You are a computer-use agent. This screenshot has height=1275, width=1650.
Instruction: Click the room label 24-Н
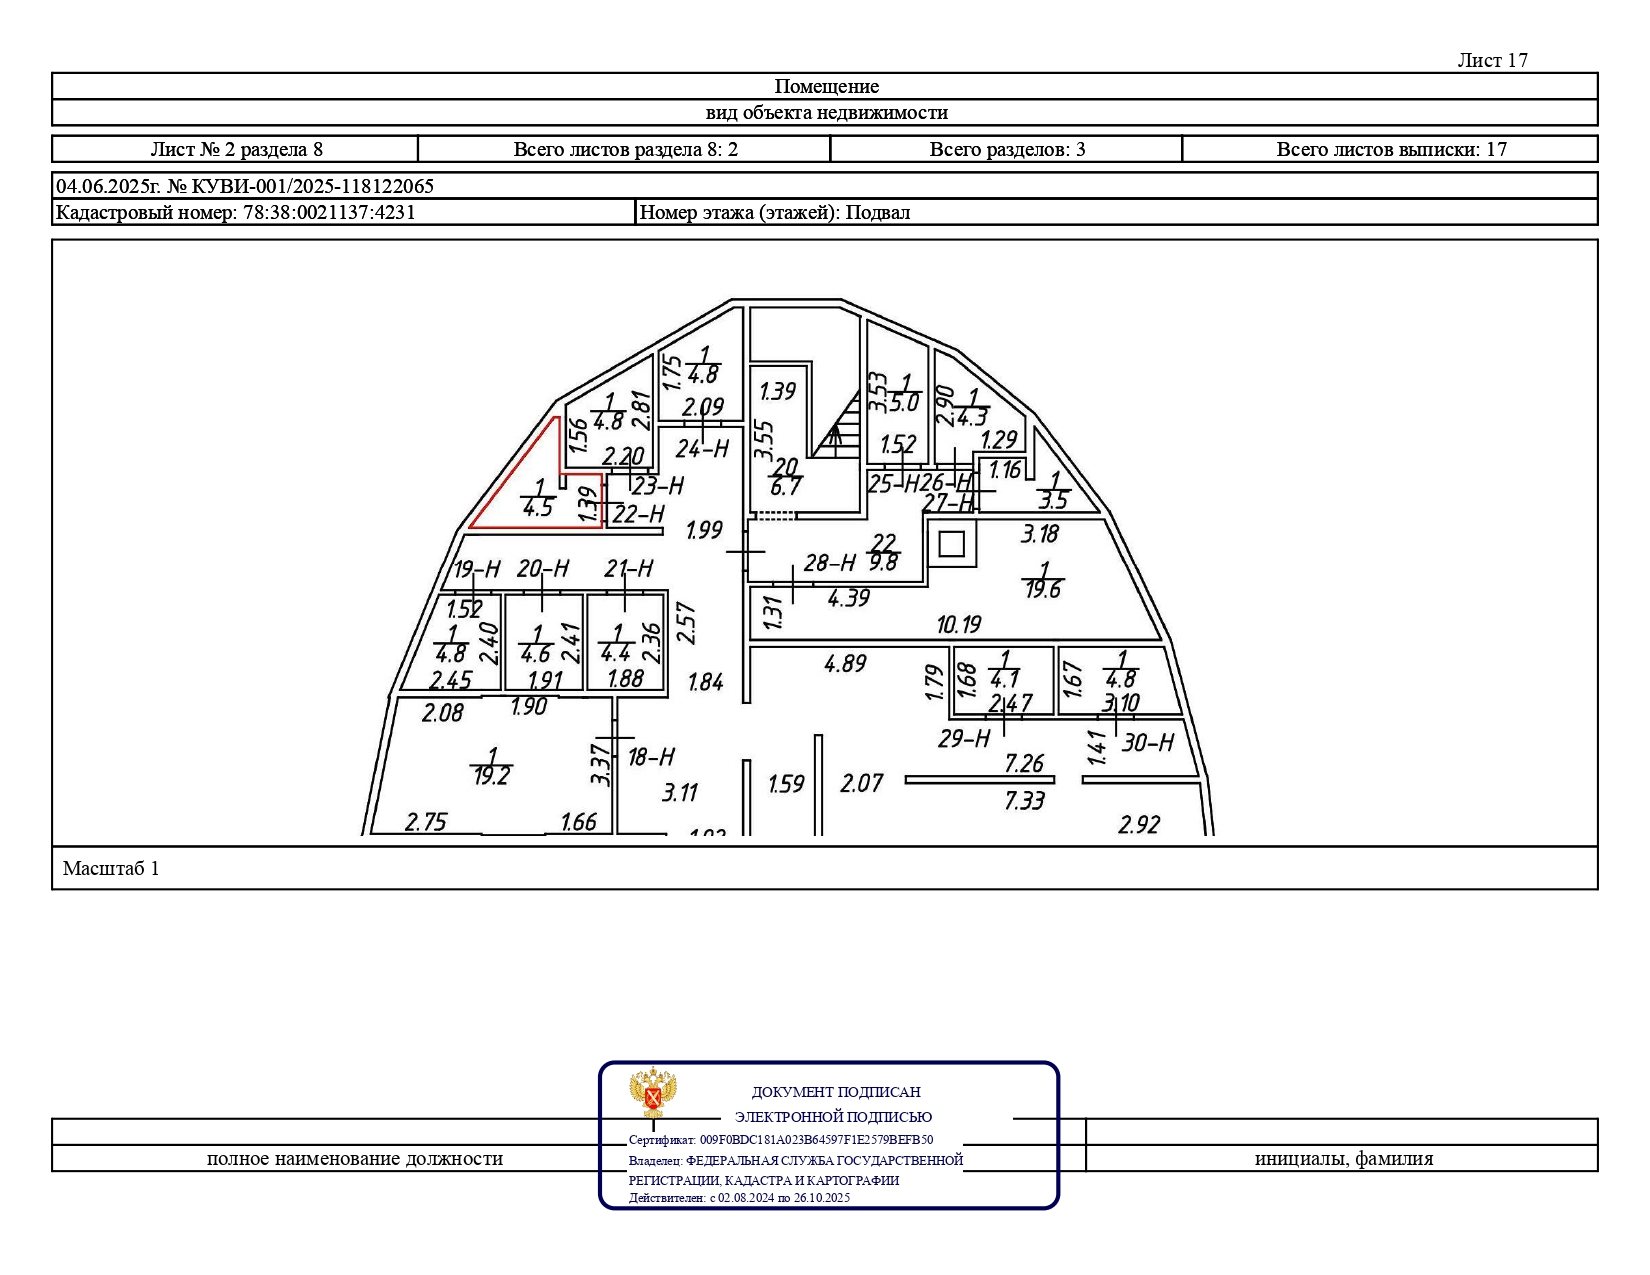702,448
